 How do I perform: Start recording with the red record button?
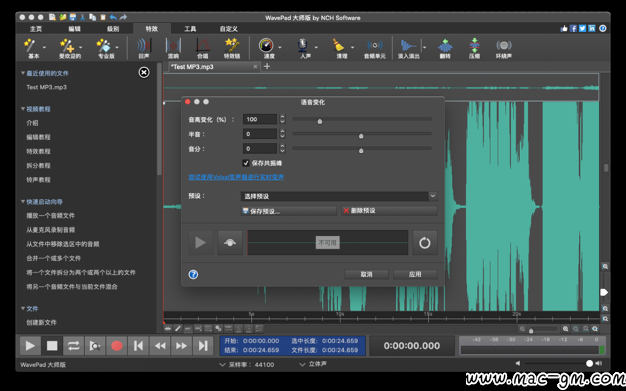[117, 345]
